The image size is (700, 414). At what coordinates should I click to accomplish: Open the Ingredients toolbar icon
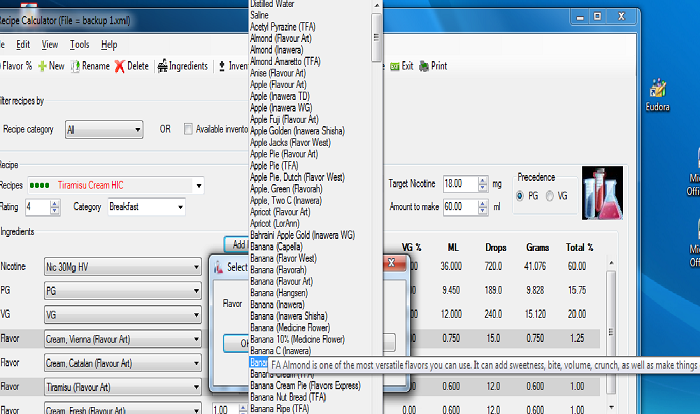(162, 66)
